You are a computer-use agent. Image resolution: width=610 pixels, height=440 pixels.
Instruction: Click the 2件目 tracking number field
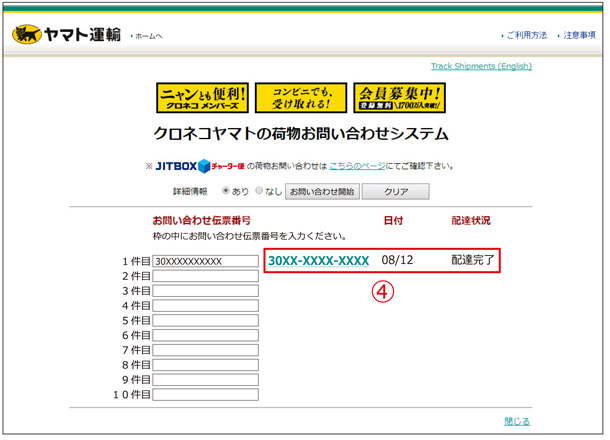pyautogui.click(x=205, y=276)
